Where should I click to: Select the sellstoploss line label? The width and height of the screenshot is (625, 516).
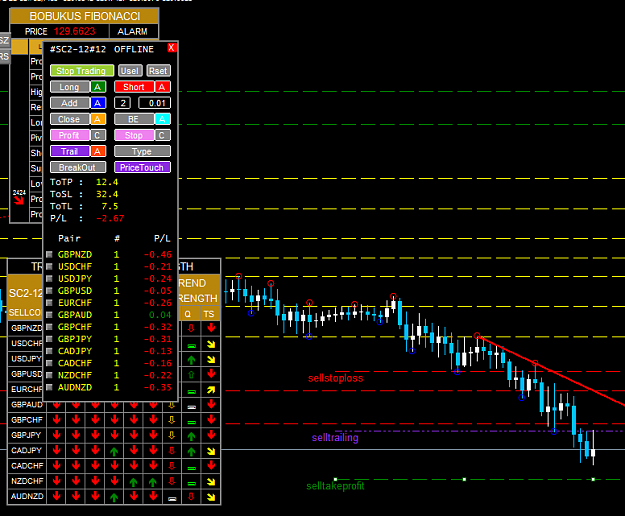[335, 378]
